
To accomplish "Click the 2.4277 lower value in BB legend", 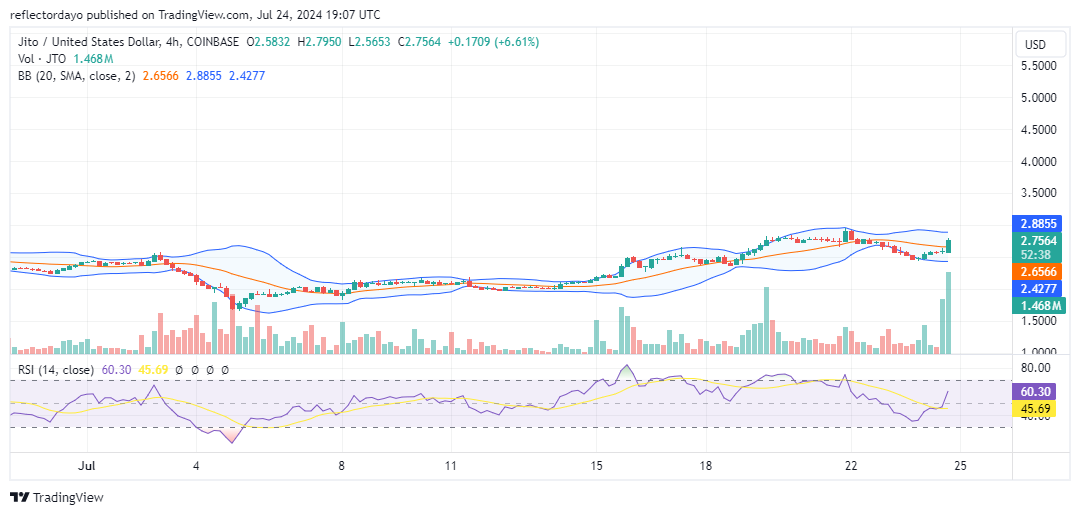I will (x=246, y=76).
